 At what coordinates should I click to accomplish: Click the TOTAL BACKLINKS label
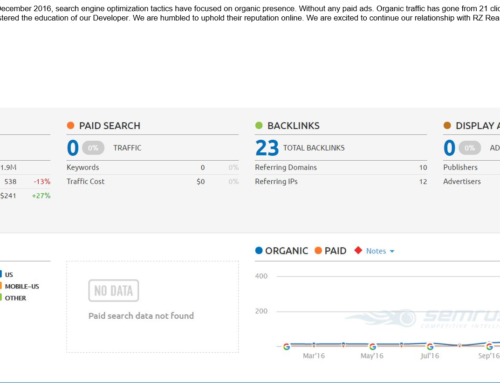314,148
